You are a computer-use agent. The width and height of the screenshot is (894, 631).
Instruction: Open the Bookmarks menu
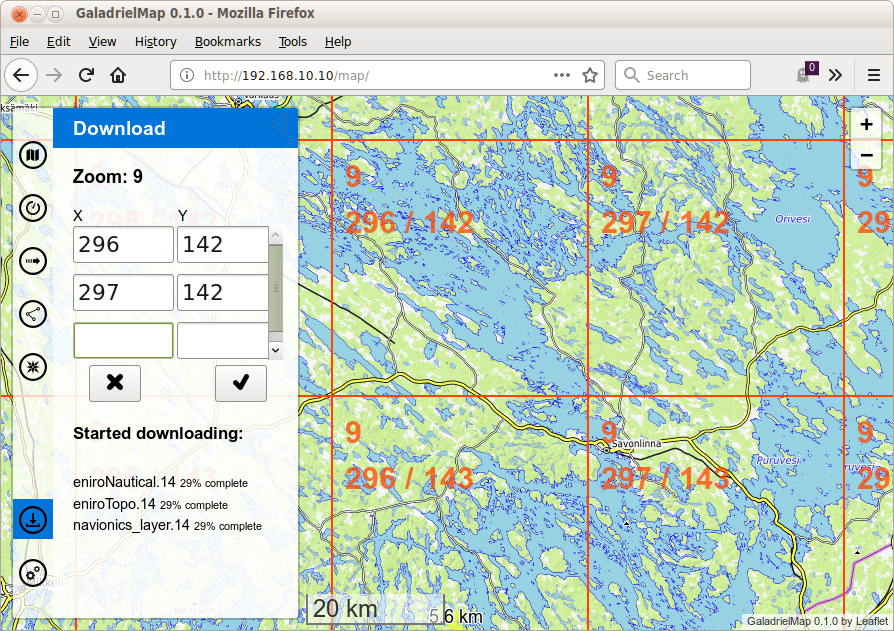(x=227, y=42)
